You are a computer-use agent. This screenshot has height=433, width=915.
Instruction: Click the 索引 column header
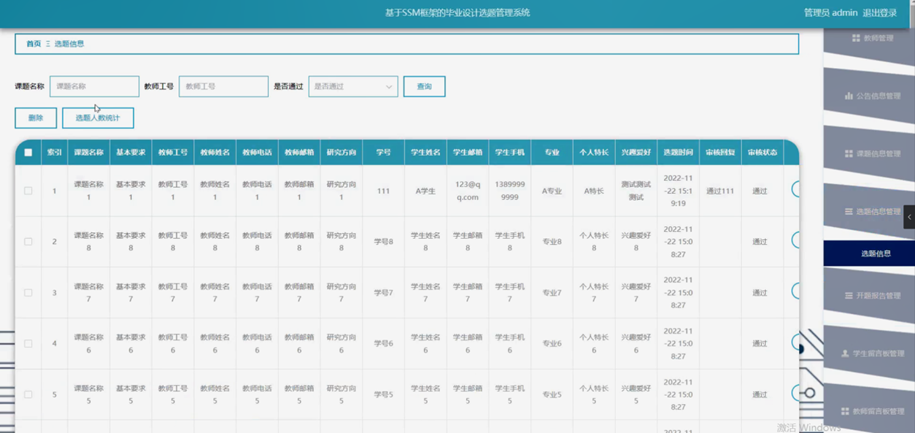coord(55,152)
